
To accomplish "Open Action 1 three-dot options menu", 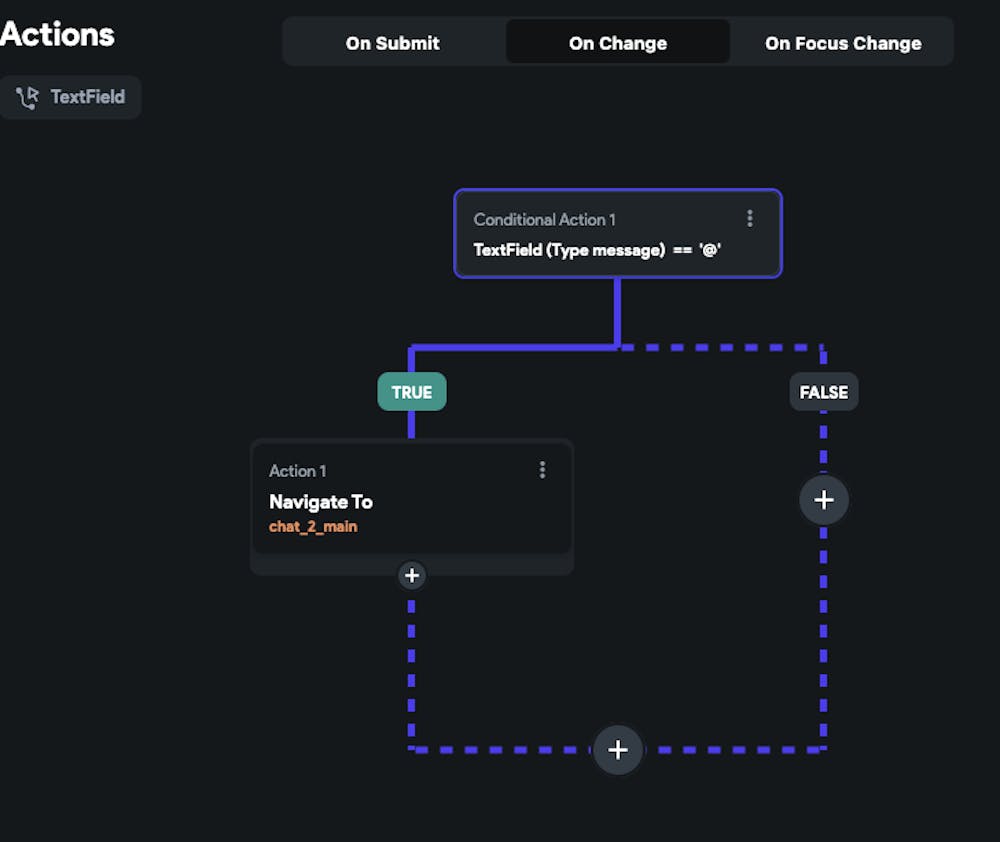I will [542, 470].
